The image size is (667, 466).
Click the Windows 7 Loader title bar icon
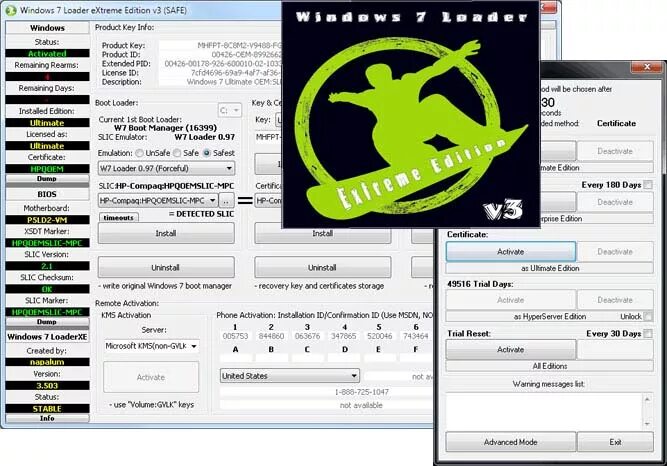[11, 10]
